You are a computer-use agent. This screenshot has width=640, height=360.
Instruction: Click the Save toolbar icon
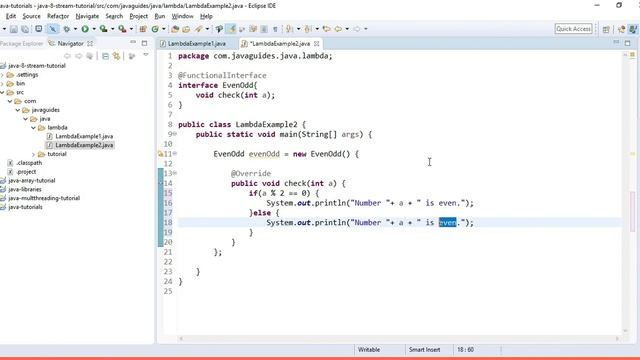(x=14, y=29)
